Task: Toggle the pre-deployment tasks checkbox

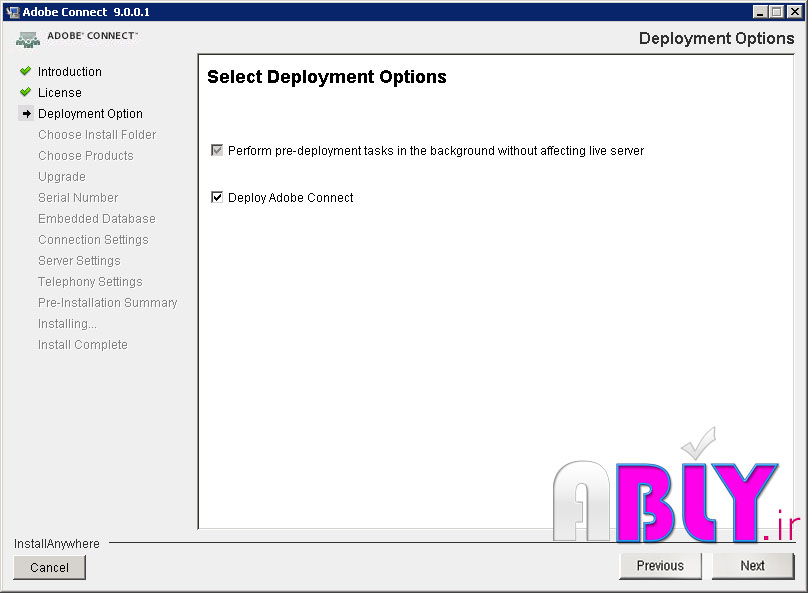Action: pos(217,150)
